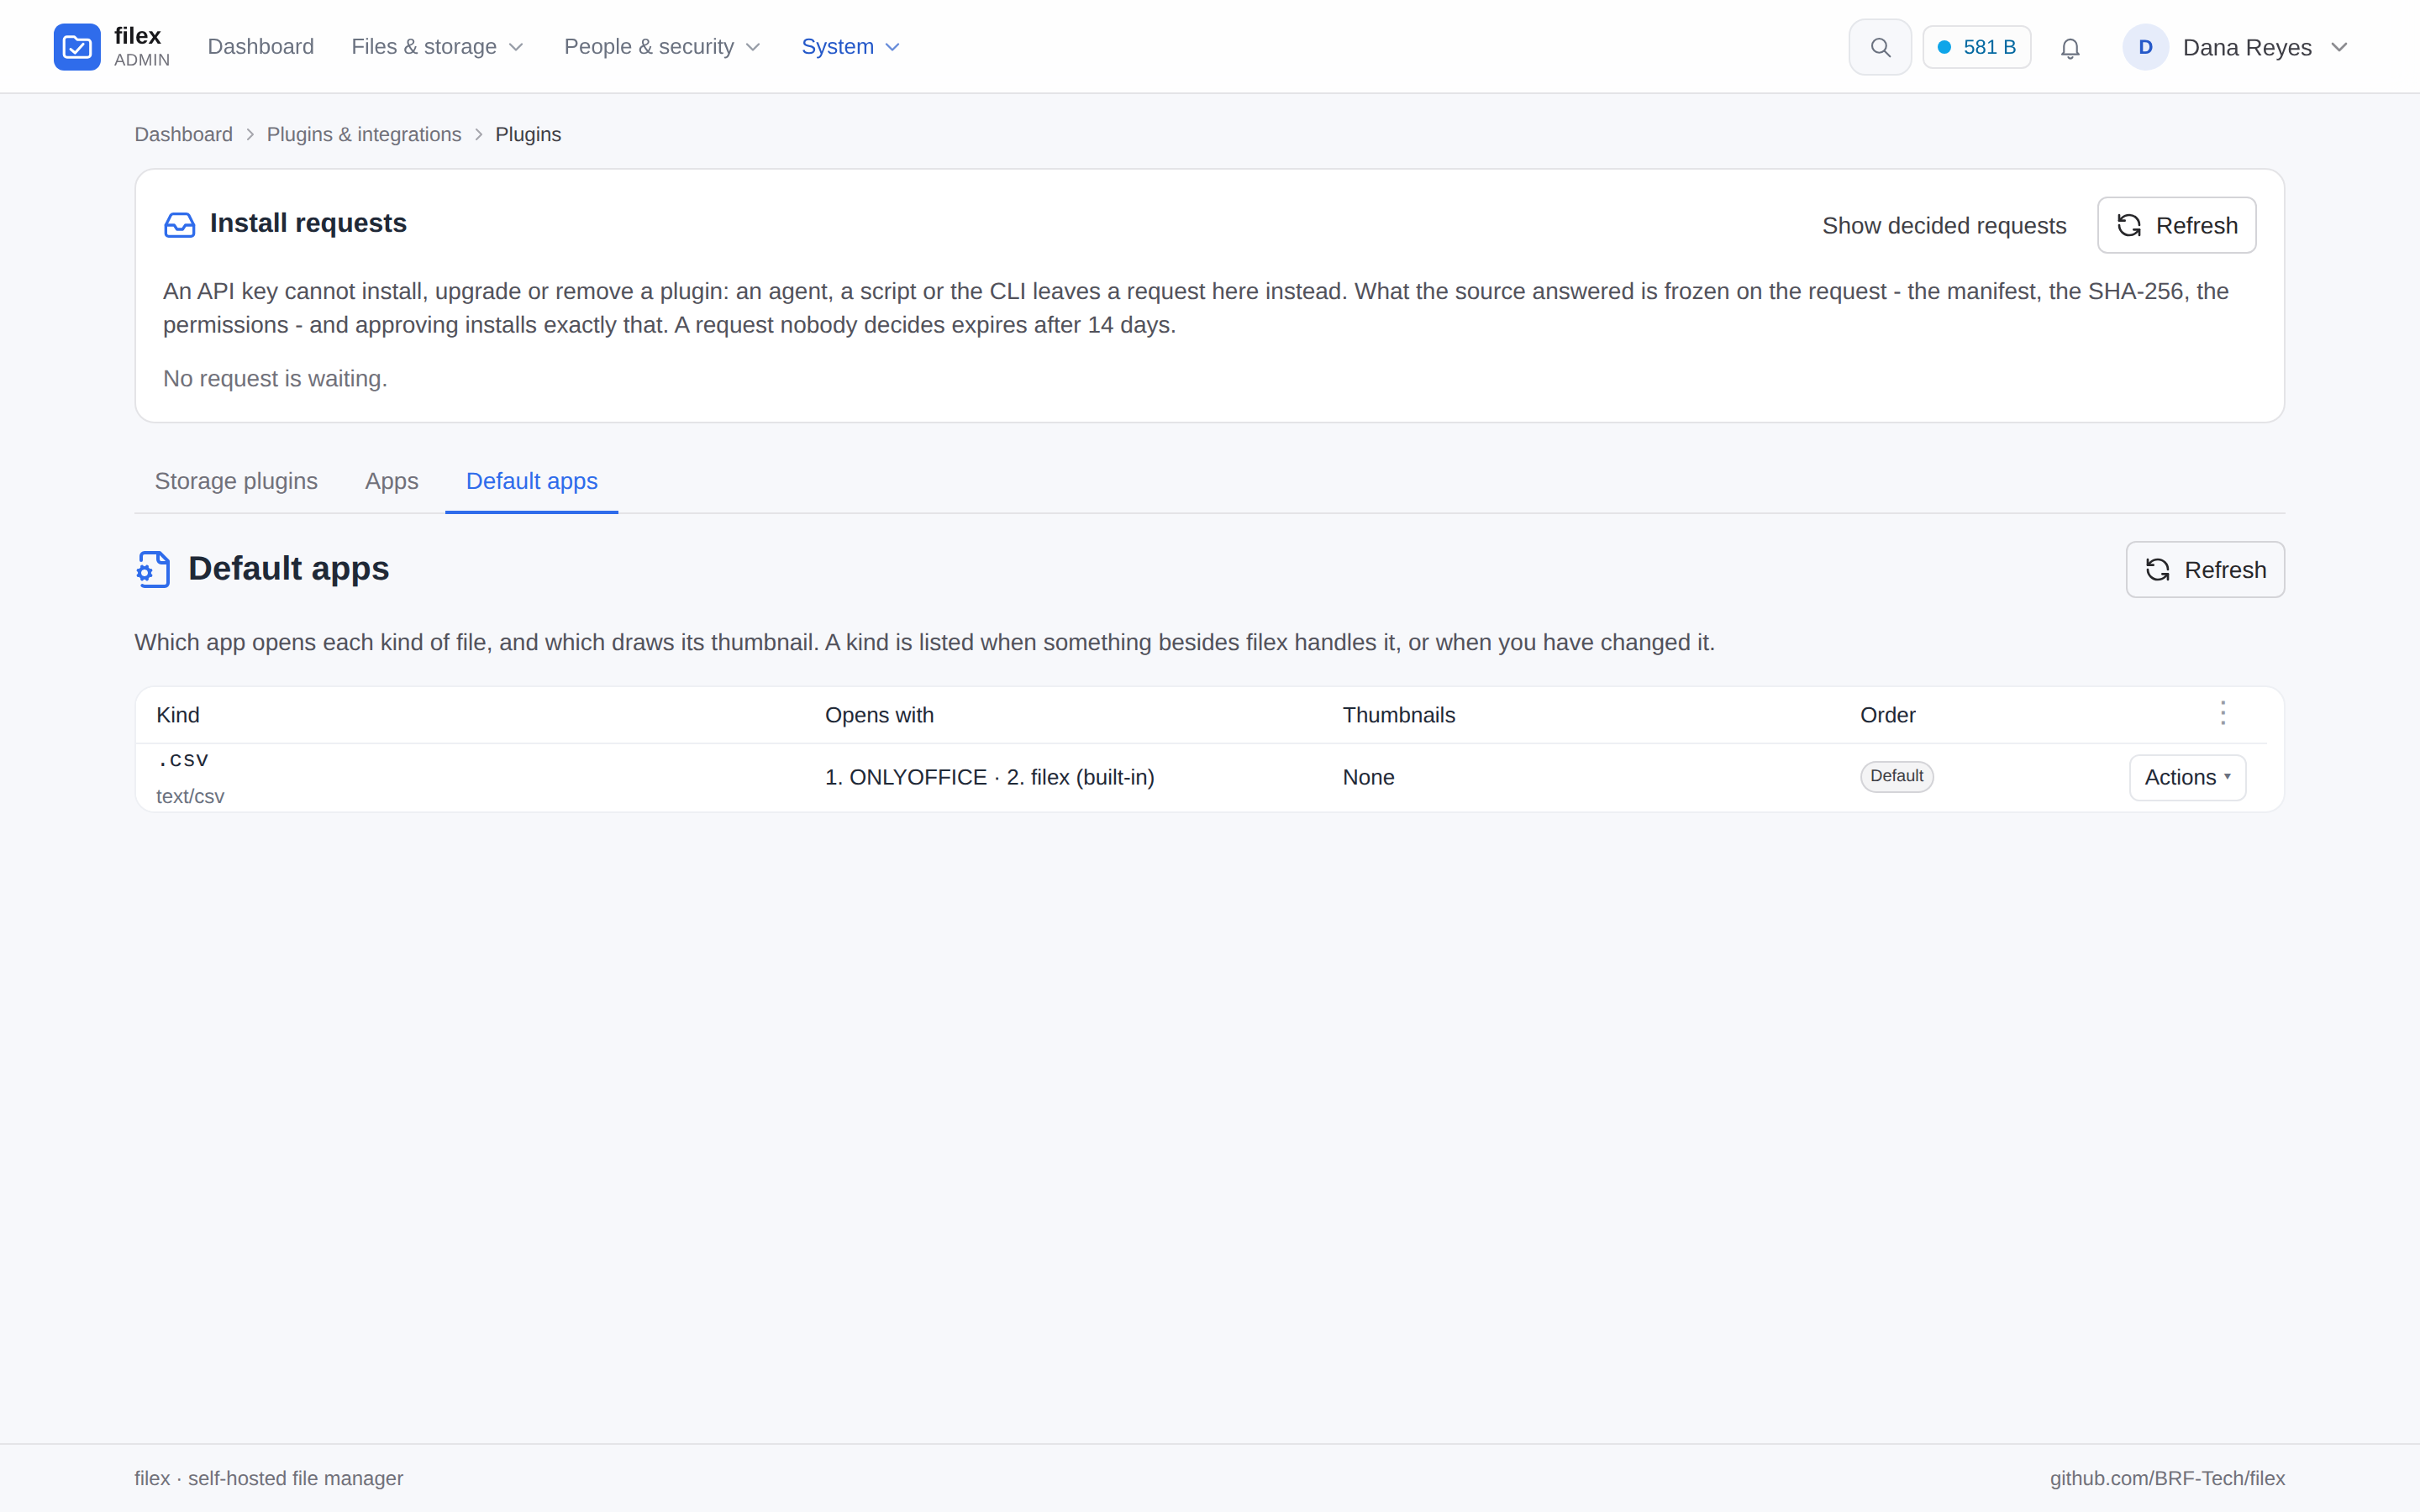This screenshot has width=2420, height=1512.
Task: Open Plugins & integrations breadcrumb link
Action: pyautogui.click(x=364, y=134)
